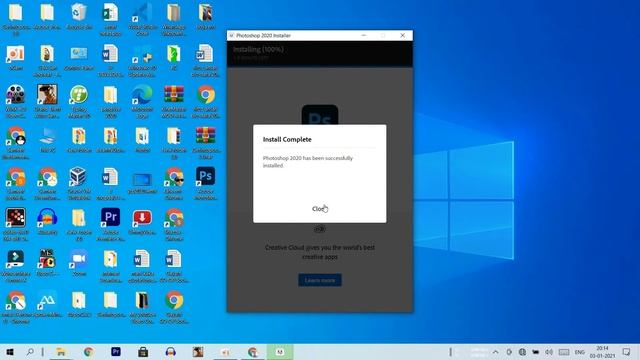Select the Adobe Premiere Pro desktop shortcut
640x360 pixels.
111,225
